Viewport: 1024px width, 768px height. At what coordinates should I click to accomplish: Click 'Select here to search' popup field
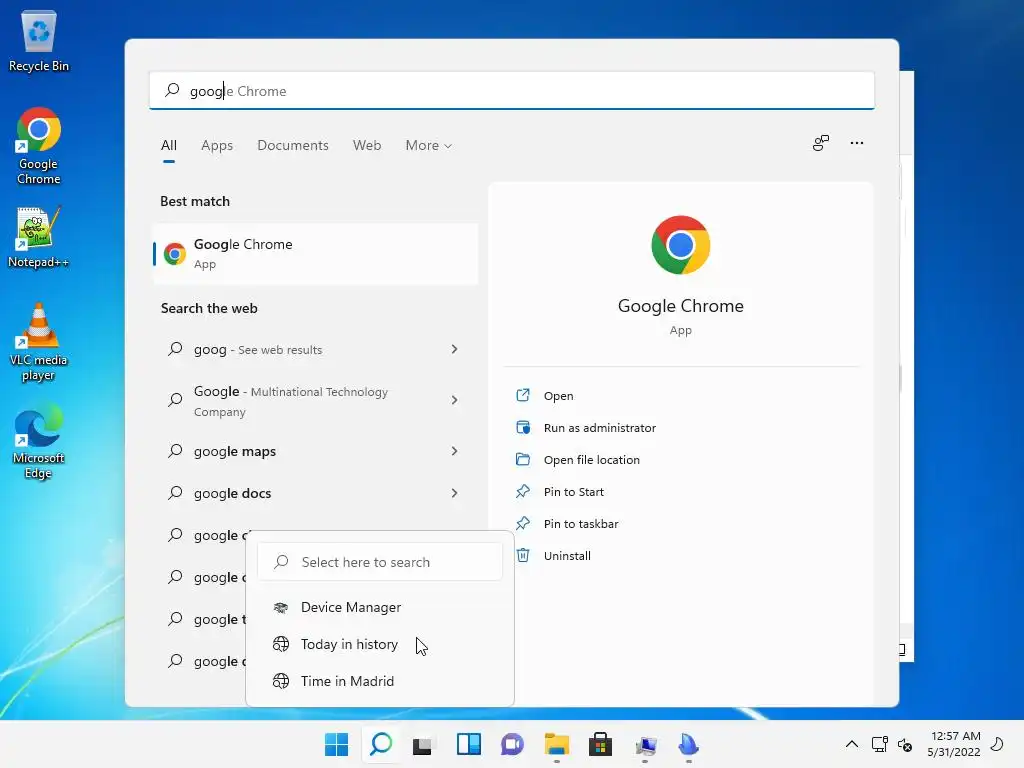click(380, 562)
